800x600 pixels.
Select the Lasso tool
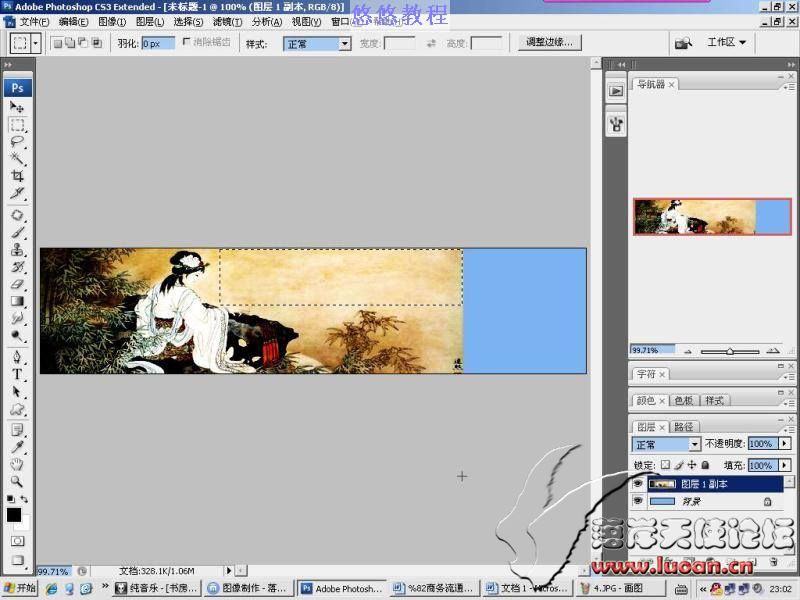pos(17,142)
